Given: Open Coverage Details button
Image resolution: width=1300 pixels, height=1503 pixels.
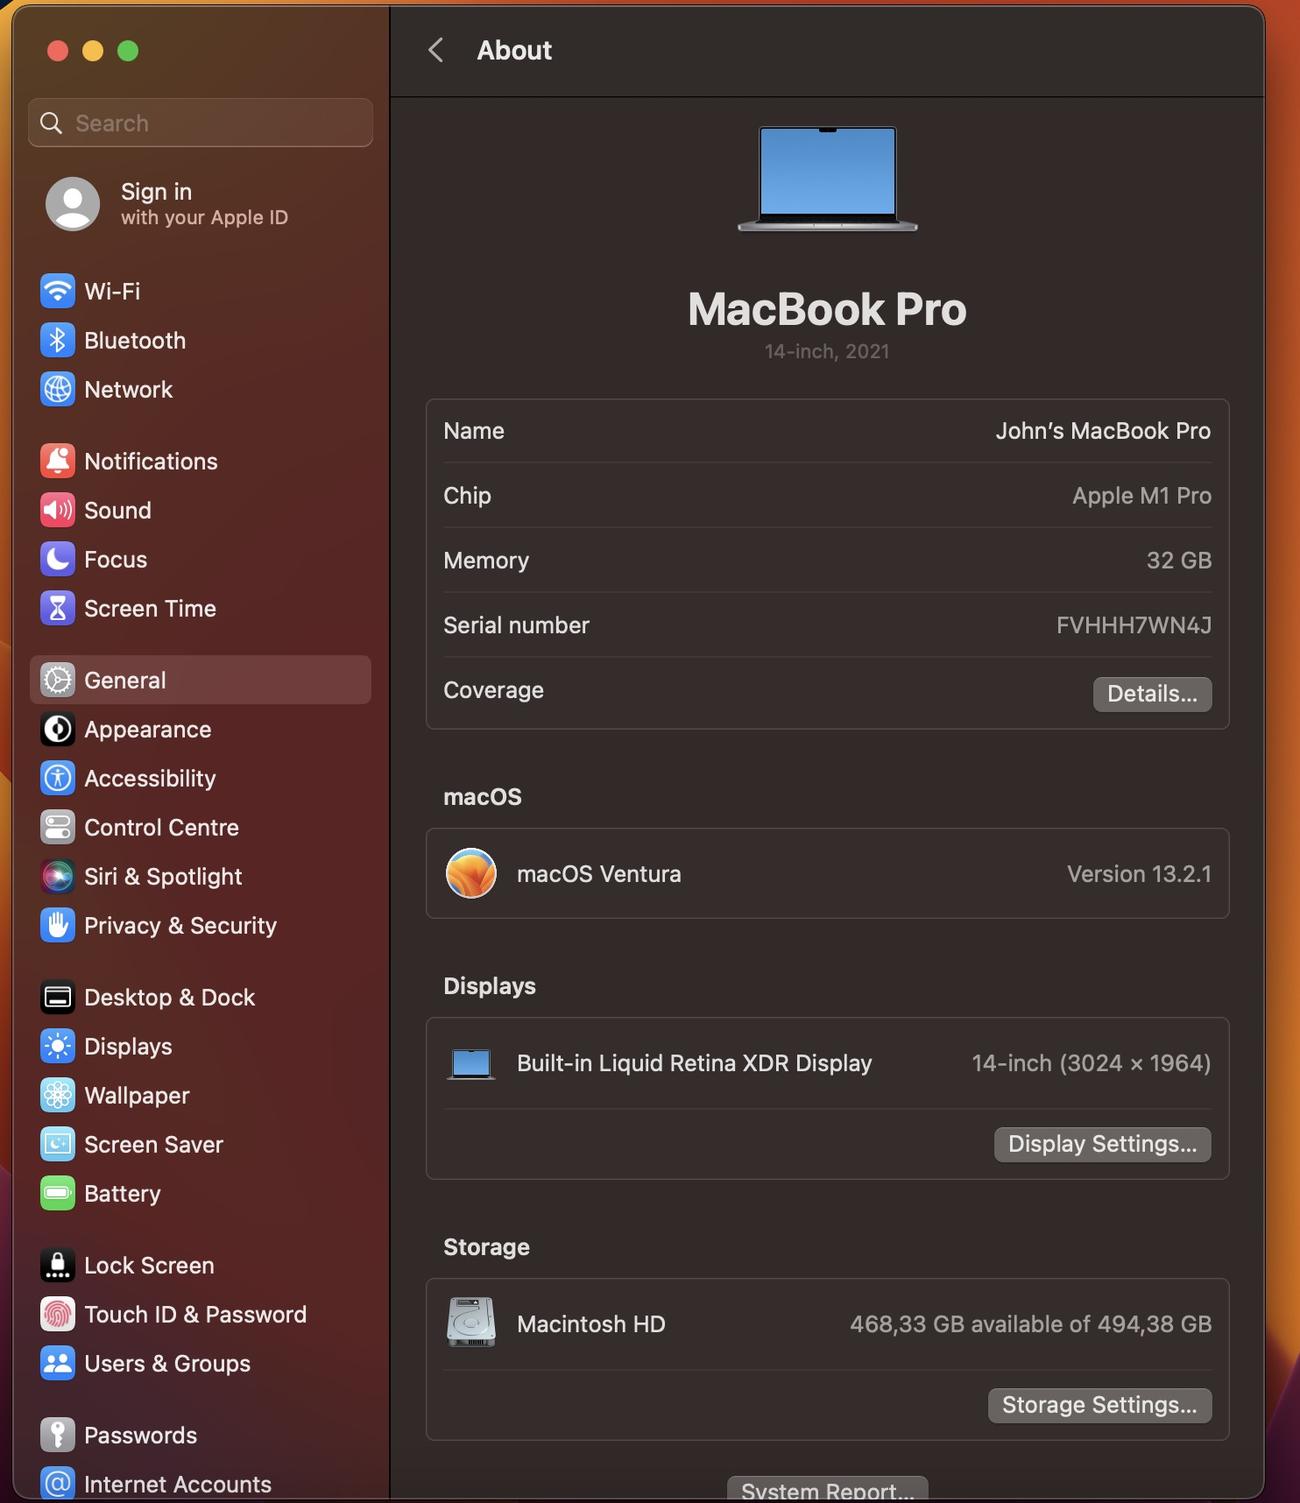Looking at the screenshot, I should pos(1152,694).
